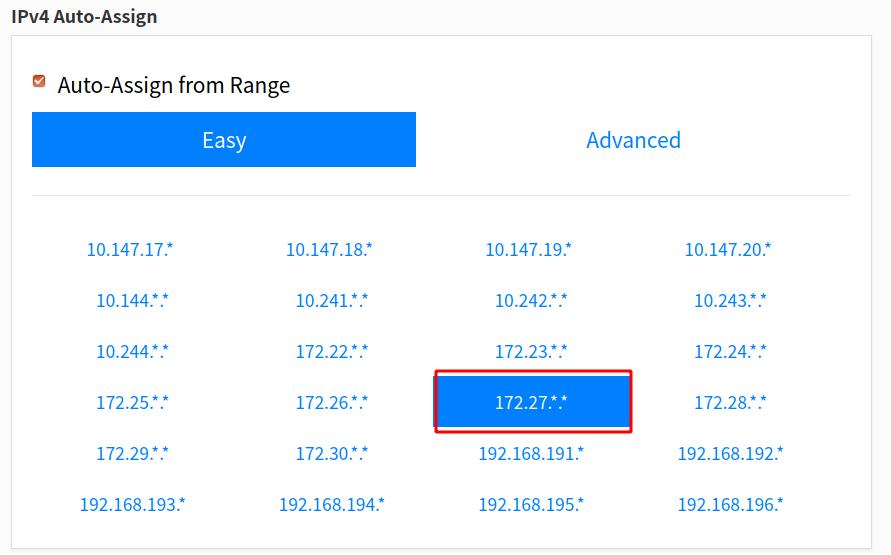891x555 pixels.
Task: Select the 10.147.17.* range
Action: 130,250
